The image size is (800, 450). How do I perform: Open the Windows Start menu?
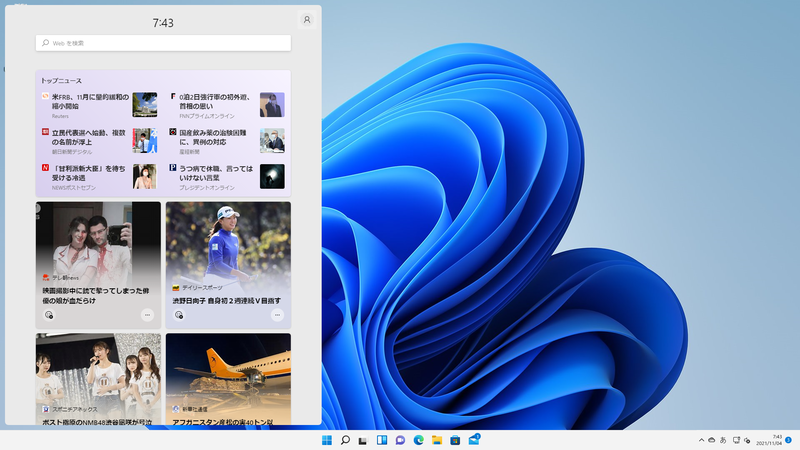pos(327,440)
